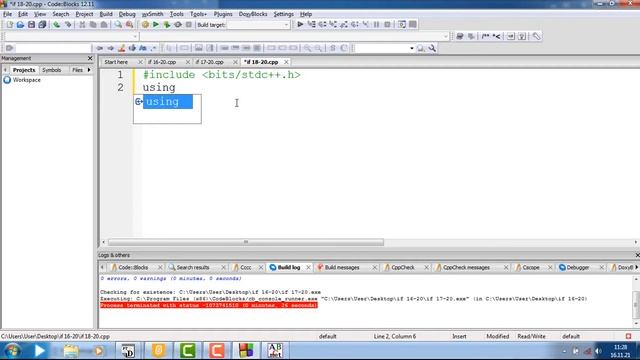Screen dimensions: 640x360
Task: Choose the 'using' autocomplete suggestion
Action: pos(168,102)
